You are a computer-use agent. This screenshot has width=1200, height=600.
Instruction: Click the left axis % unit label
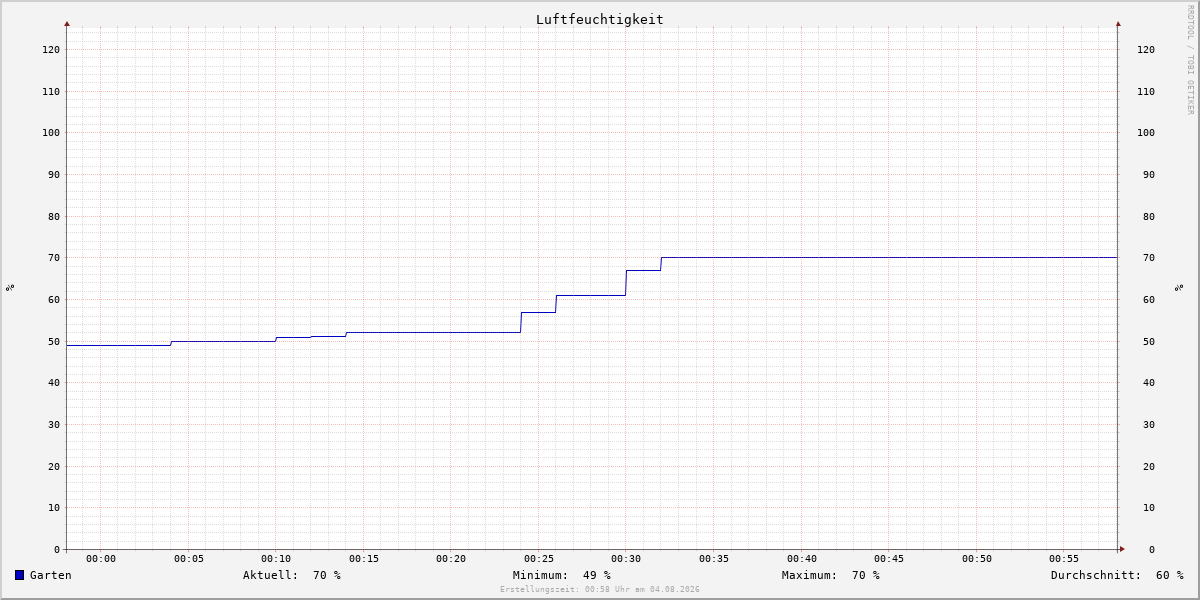pyautogui.click(x=10, y=287)
